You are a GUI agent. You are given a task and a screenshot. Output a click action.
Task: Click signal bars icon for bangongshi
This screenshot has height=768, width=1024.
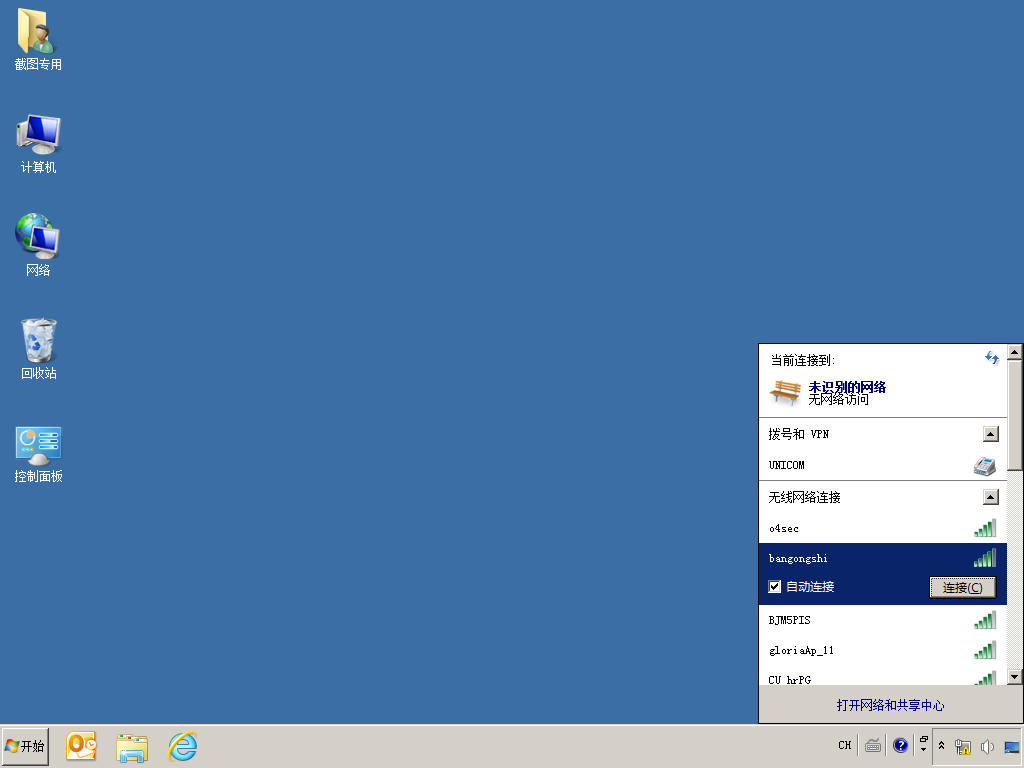pyautogui.click(x=985, y=558)
